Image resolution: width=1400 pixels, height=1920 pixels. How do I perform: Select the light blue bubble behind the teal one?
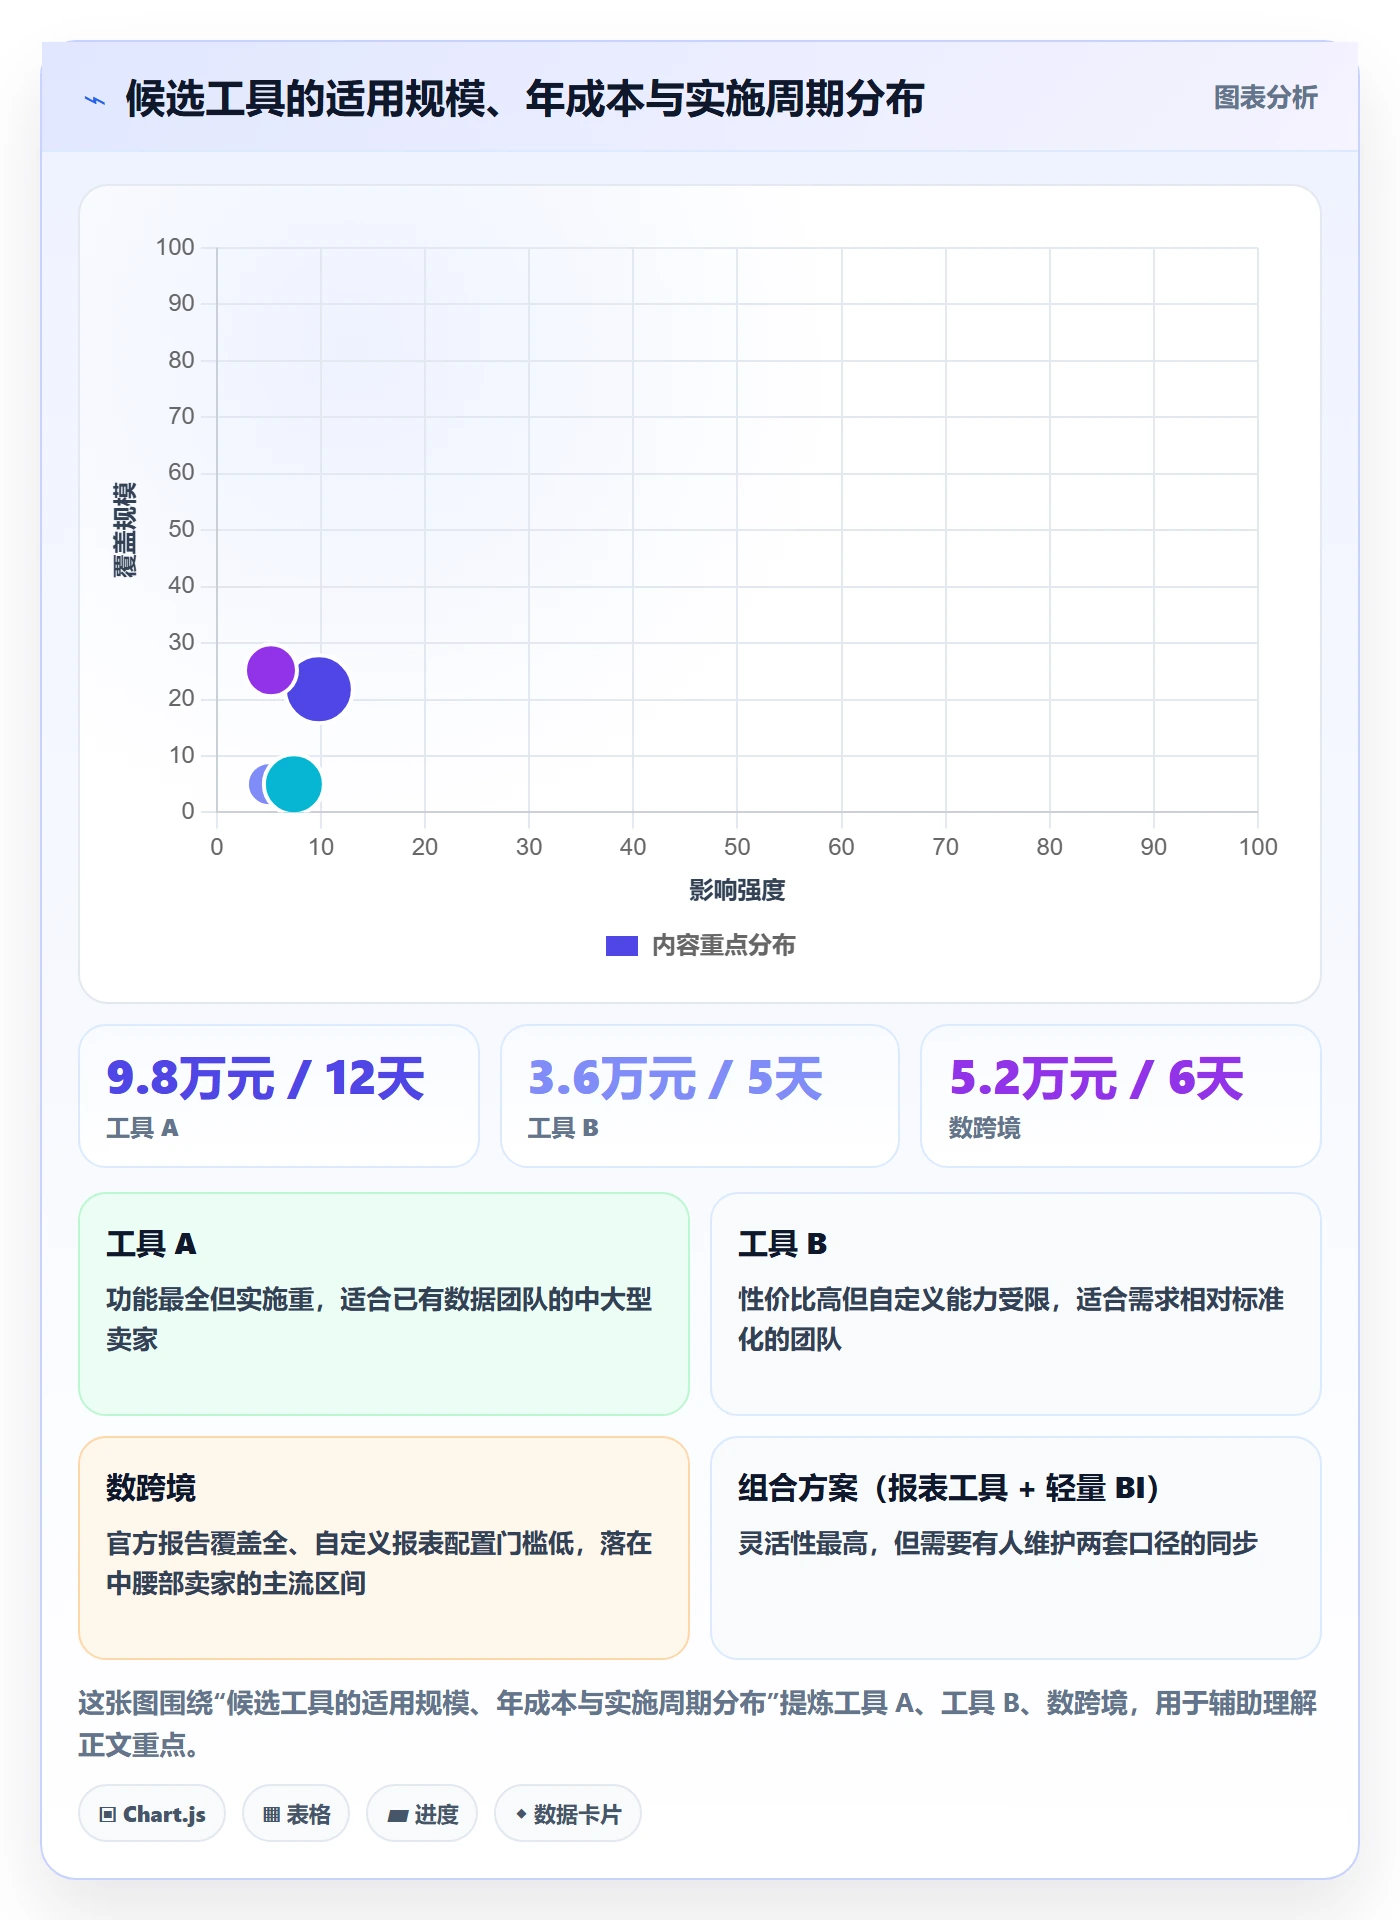point(258,784)
